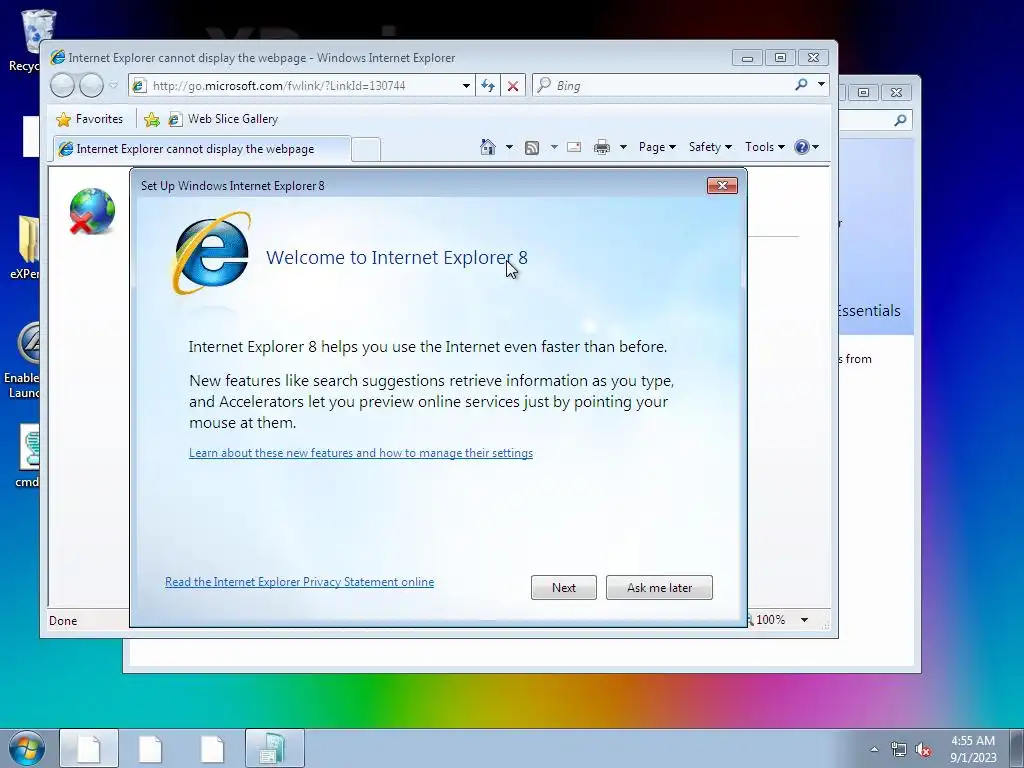Open a new blank tab
Screen dimensions: 1024x768
coord(366,150)
